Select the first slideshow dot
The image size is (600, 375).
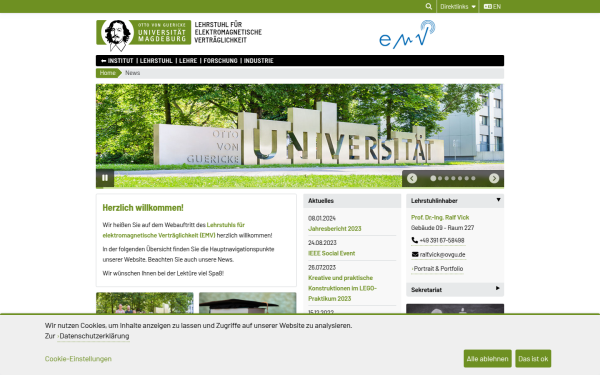coord(433,178)
